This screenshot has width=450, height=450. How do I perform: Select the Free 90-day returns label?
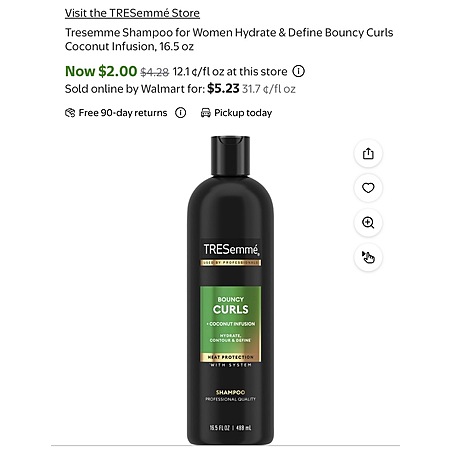(123, 113)
